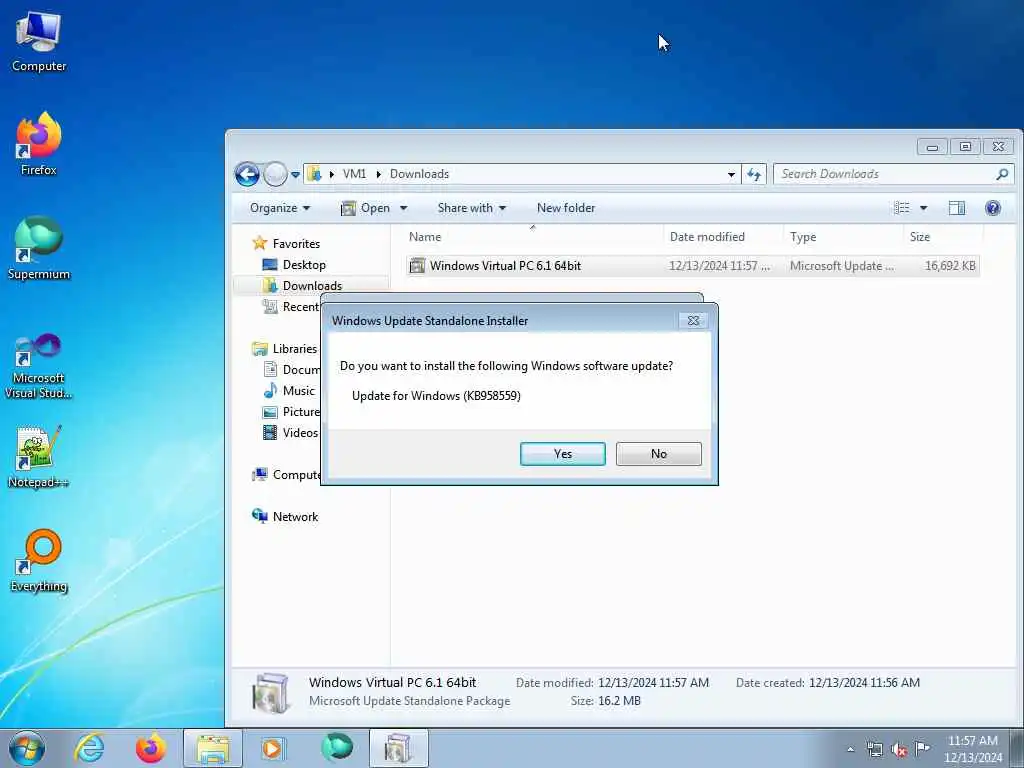Sort by Date modified column

pos(723,236)
